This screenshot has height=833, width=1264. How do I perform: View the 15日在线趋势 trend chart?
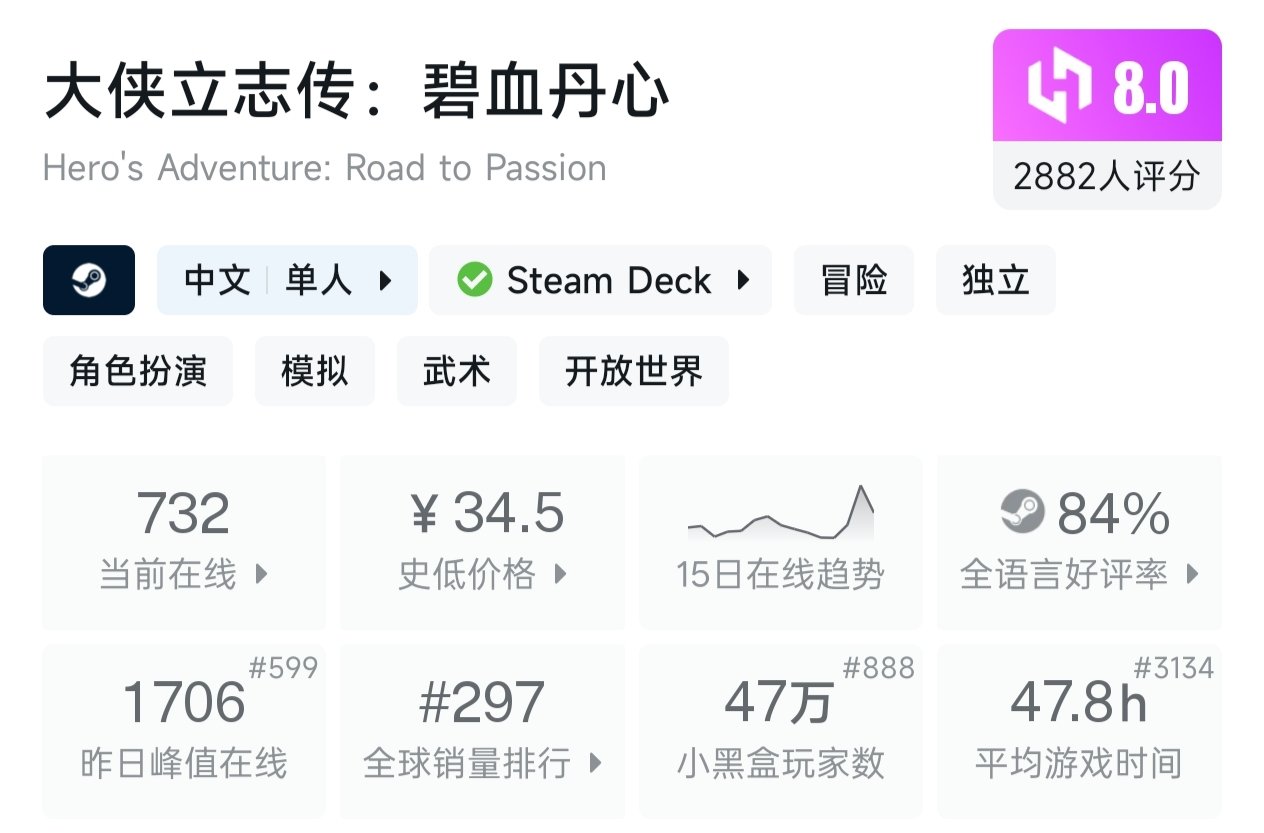[780, 513]
